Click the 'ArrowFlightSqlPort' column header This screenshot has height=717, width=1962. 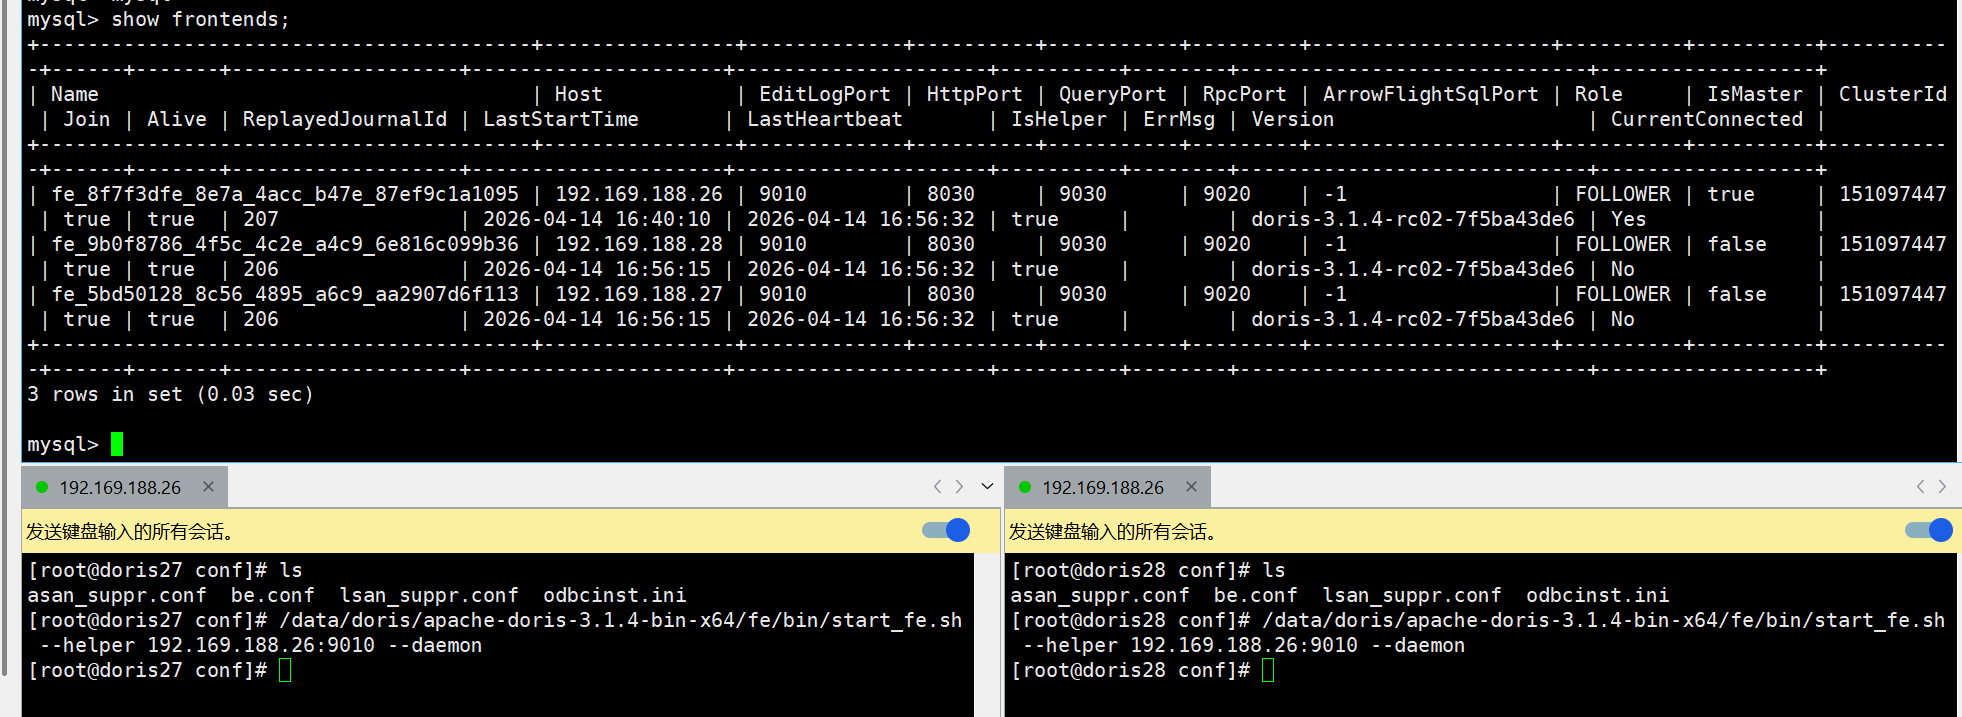[1431, 94]
